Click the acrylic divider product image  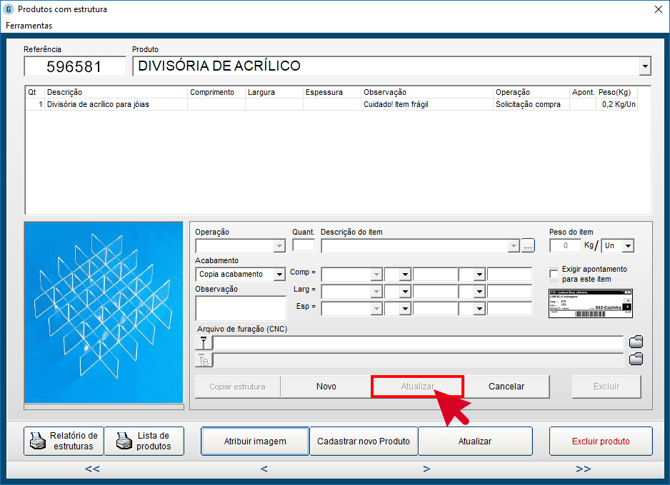point(103,312)
